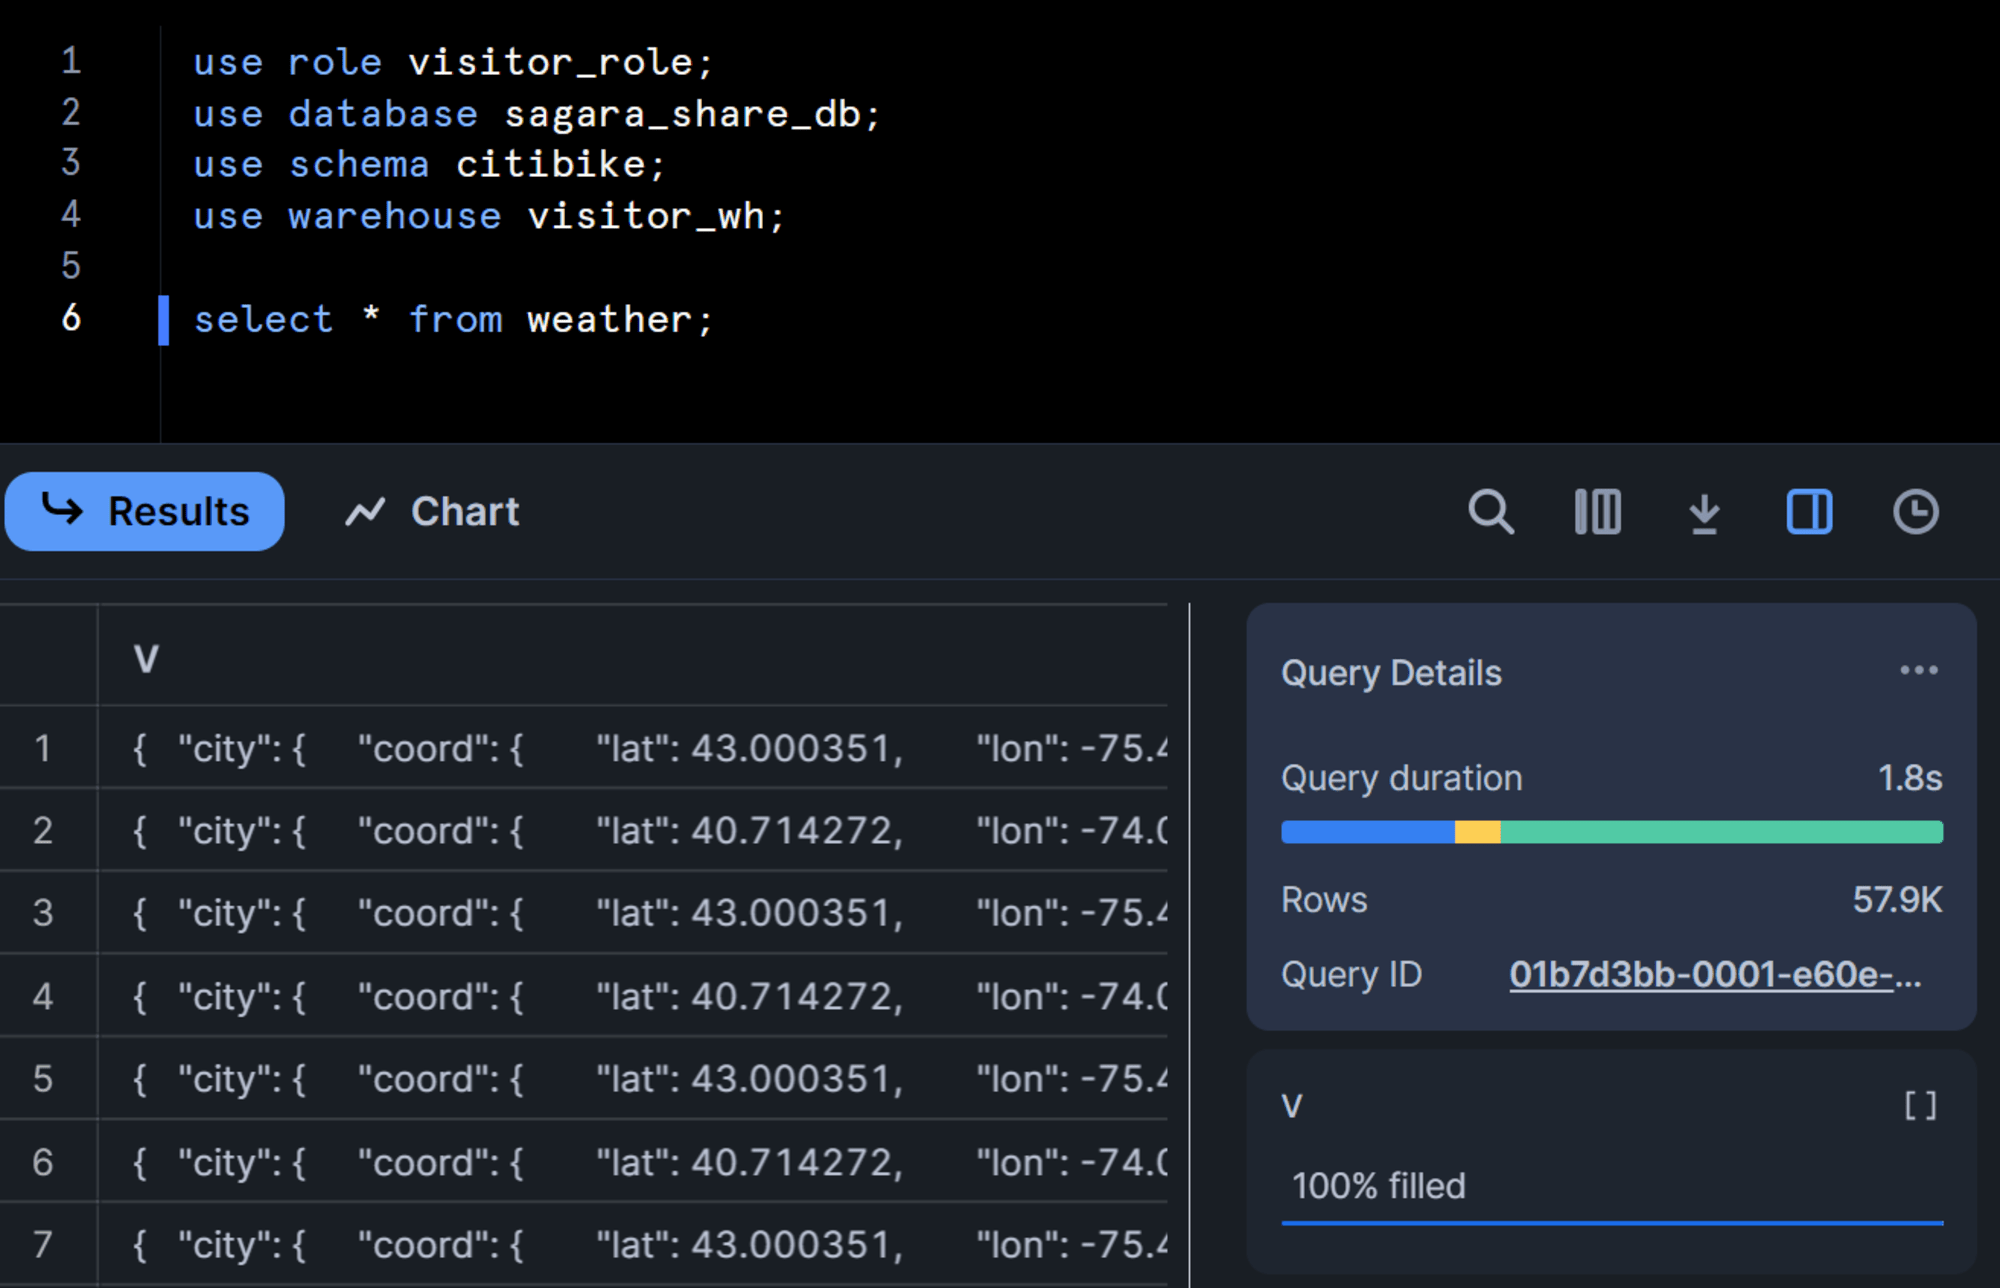The width and height of the screenshot is (2000, 1288).
Task: Click the Rows 57.9K value
Action: [x=1897, y=900]
